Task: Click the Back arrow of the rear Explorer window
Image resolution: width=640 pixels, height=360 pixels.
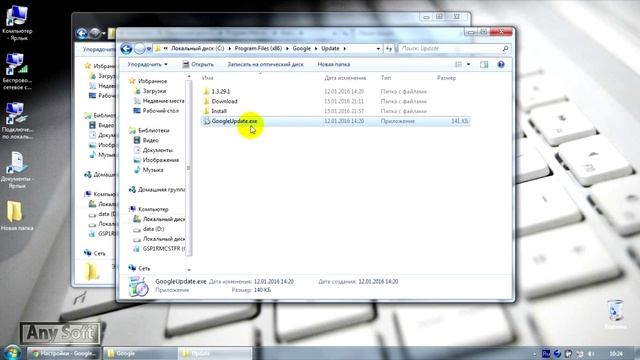Action: coord(82,33)
